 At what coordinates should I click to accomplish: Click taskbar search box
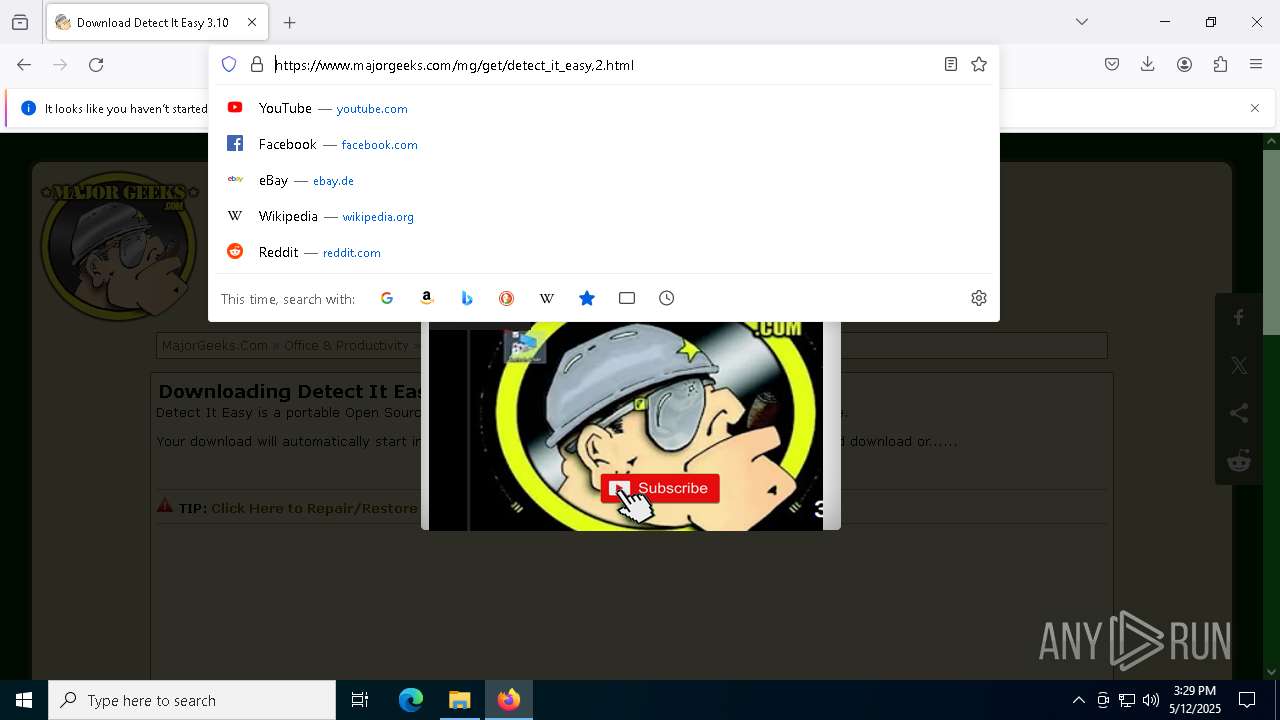192,700
